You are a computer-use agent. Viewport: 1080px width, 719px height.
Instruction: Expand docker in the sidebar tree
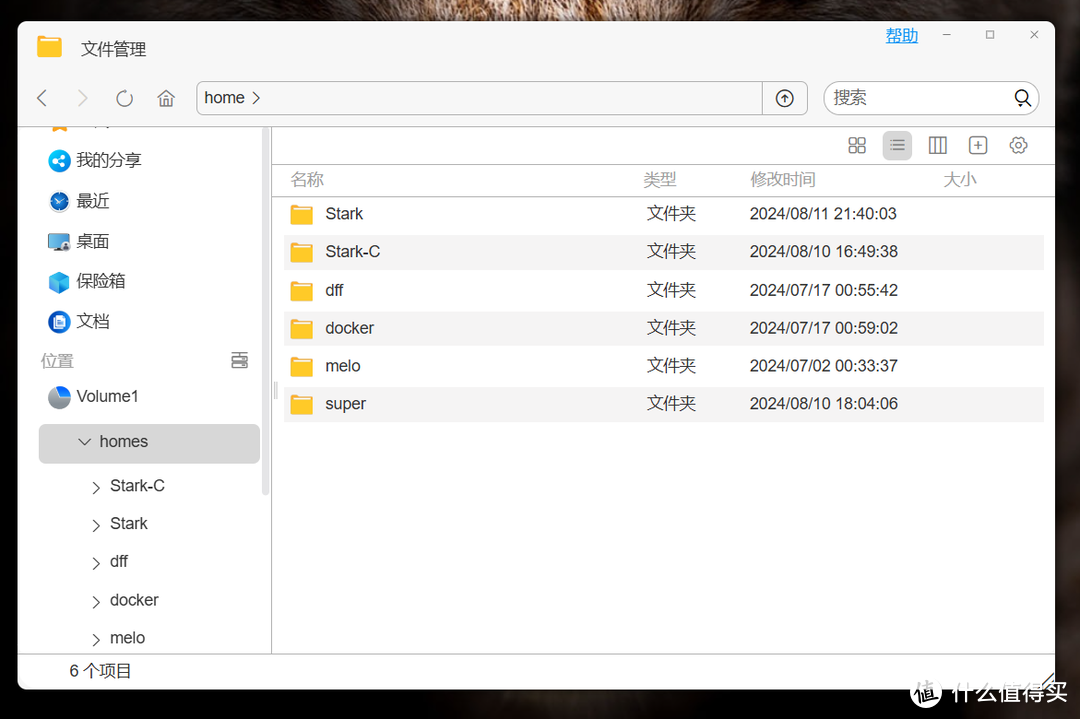[x=96, y=602]
